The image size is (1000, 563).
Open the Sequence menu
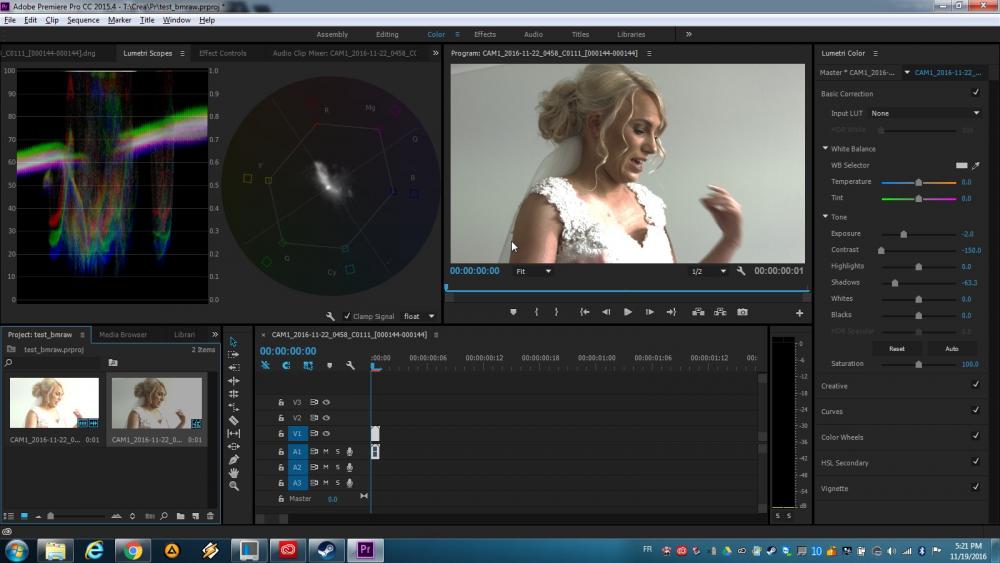(83, 20)
